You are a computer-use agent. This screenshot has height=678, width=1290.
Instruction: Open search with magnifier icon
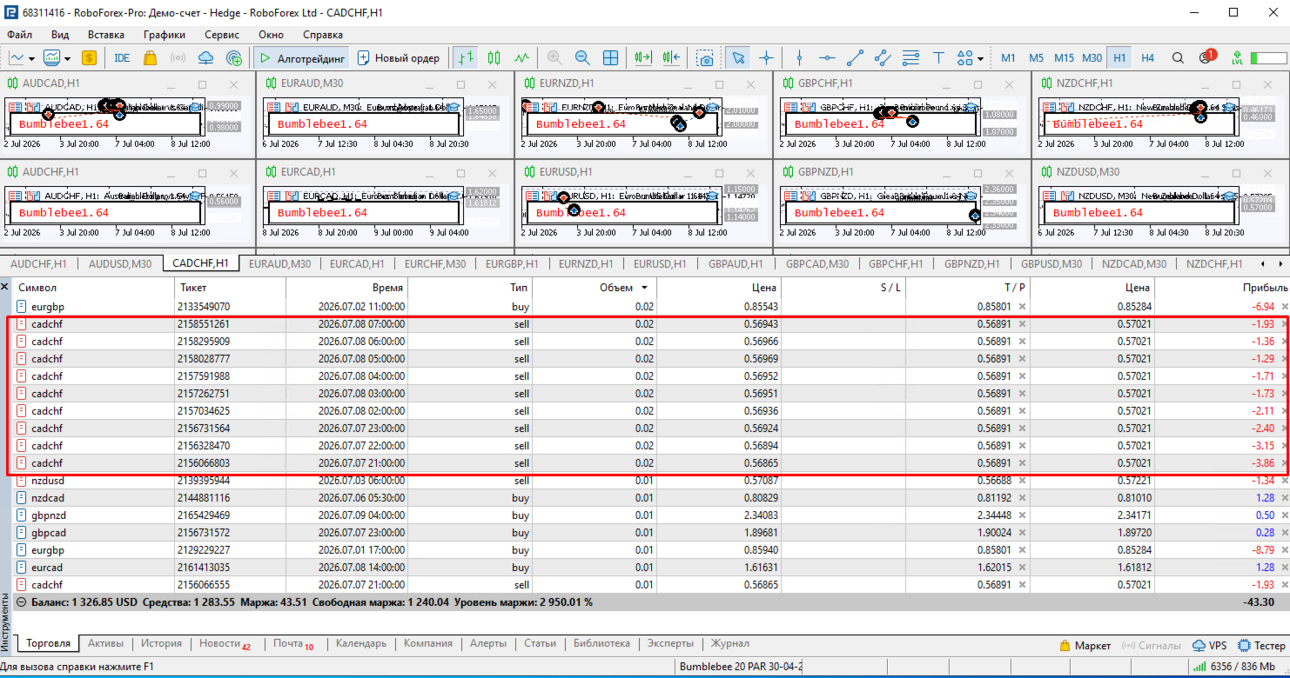[x=1178, y=58]
